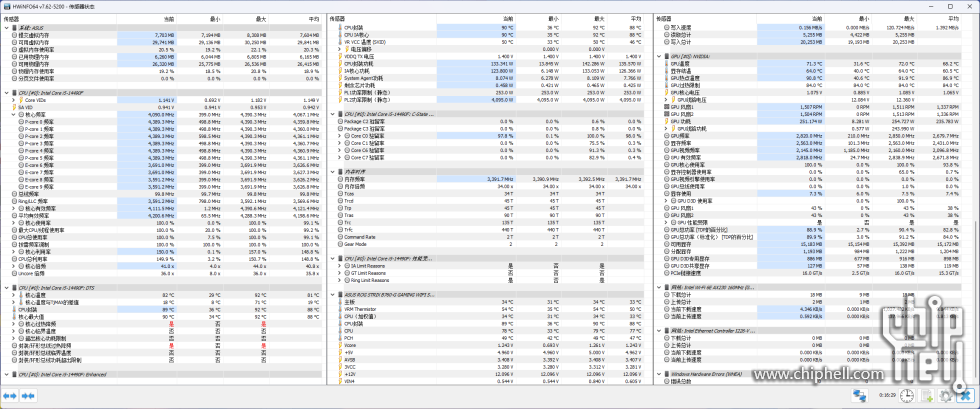Collapse the GPU [#0]: NVIDIA group
The image size is (980, 409).
[659, 56]
